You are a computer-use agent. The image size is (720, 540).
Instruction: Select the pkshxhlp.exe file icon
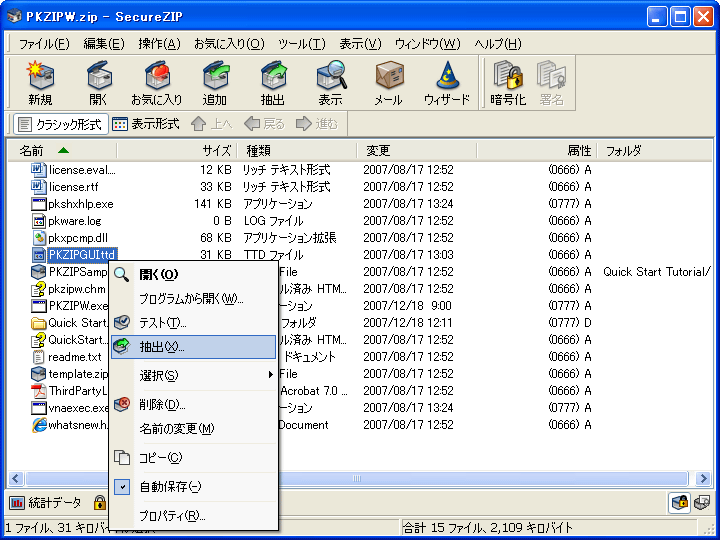tap(39, 204)
